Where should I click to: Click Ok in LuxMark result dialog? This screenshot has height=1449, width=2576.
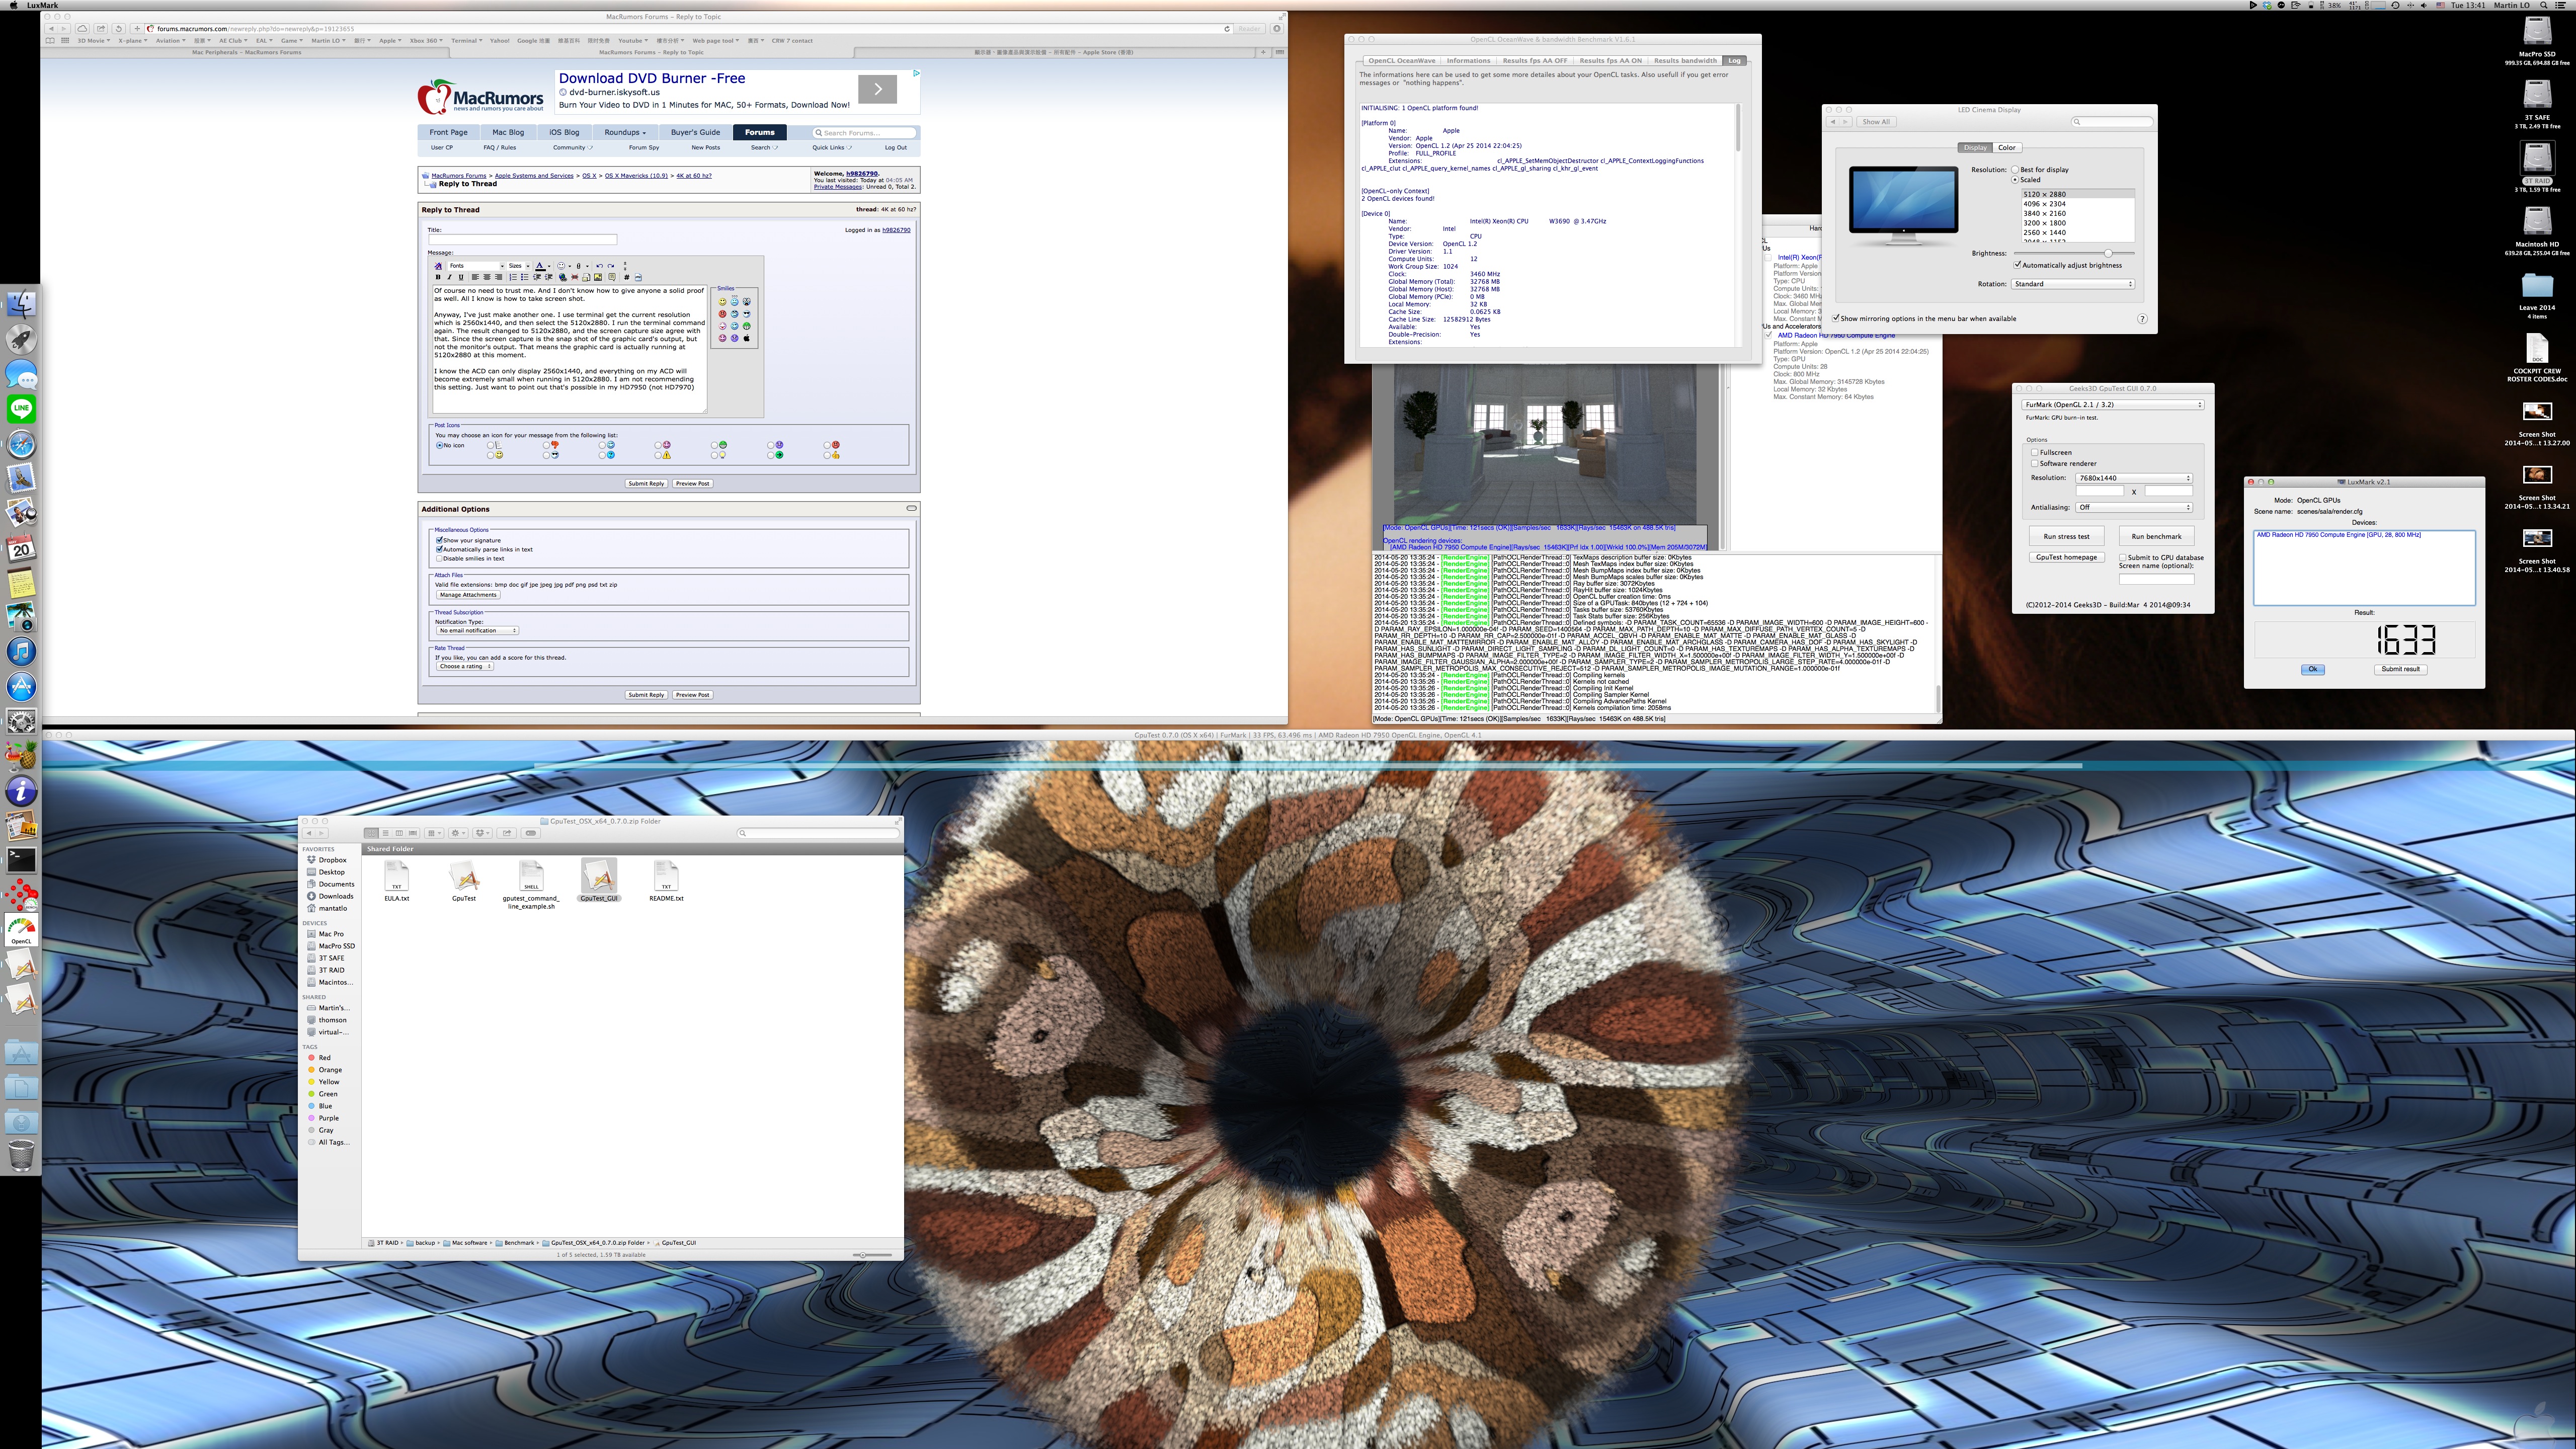pos(2312,669)
